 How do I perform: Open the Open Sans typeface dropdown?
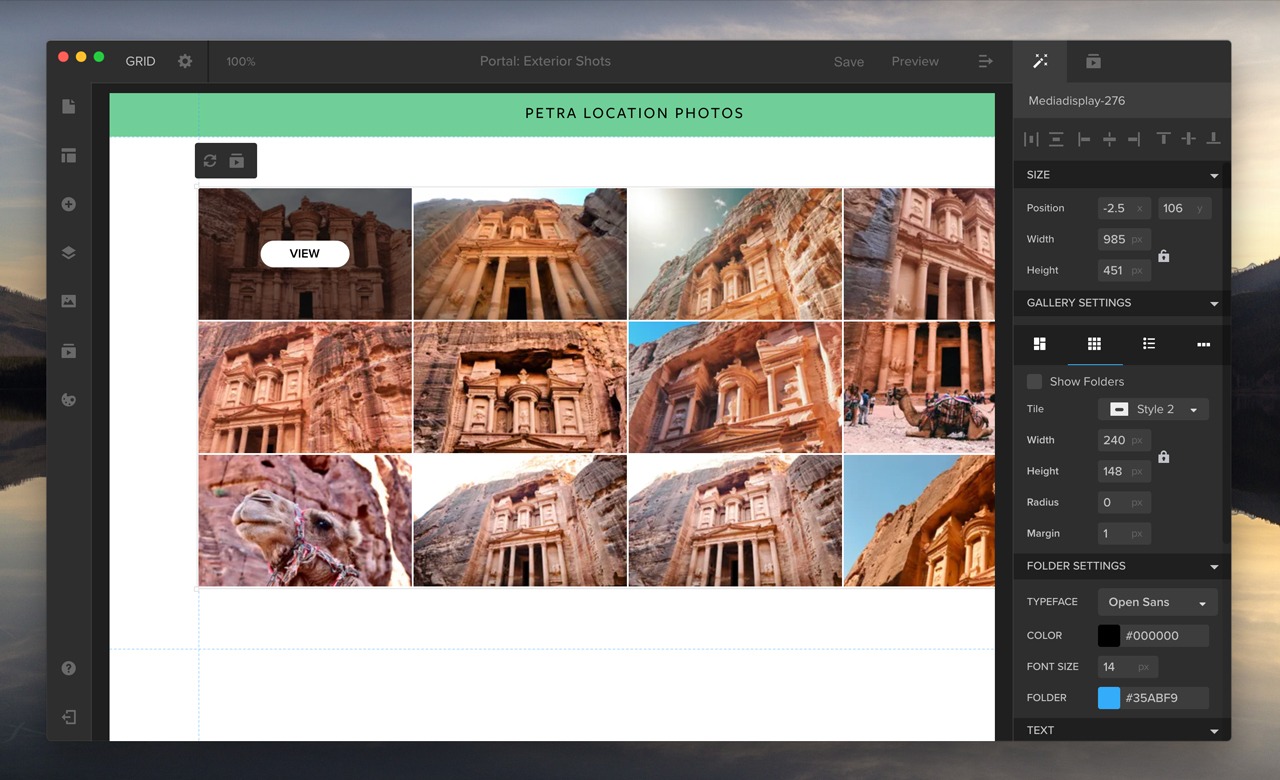(x=1157, y=602)
